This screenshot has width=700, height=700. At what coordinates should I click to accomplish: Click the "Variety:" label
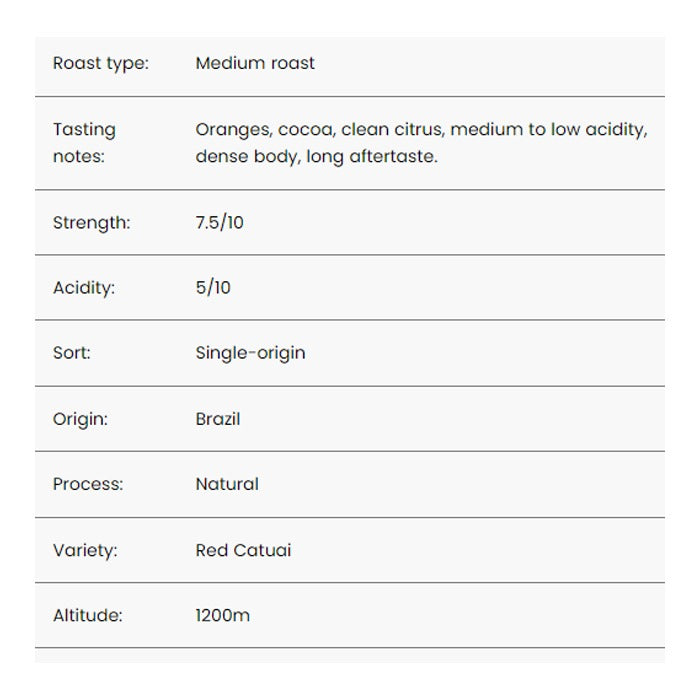click(85, 550)
